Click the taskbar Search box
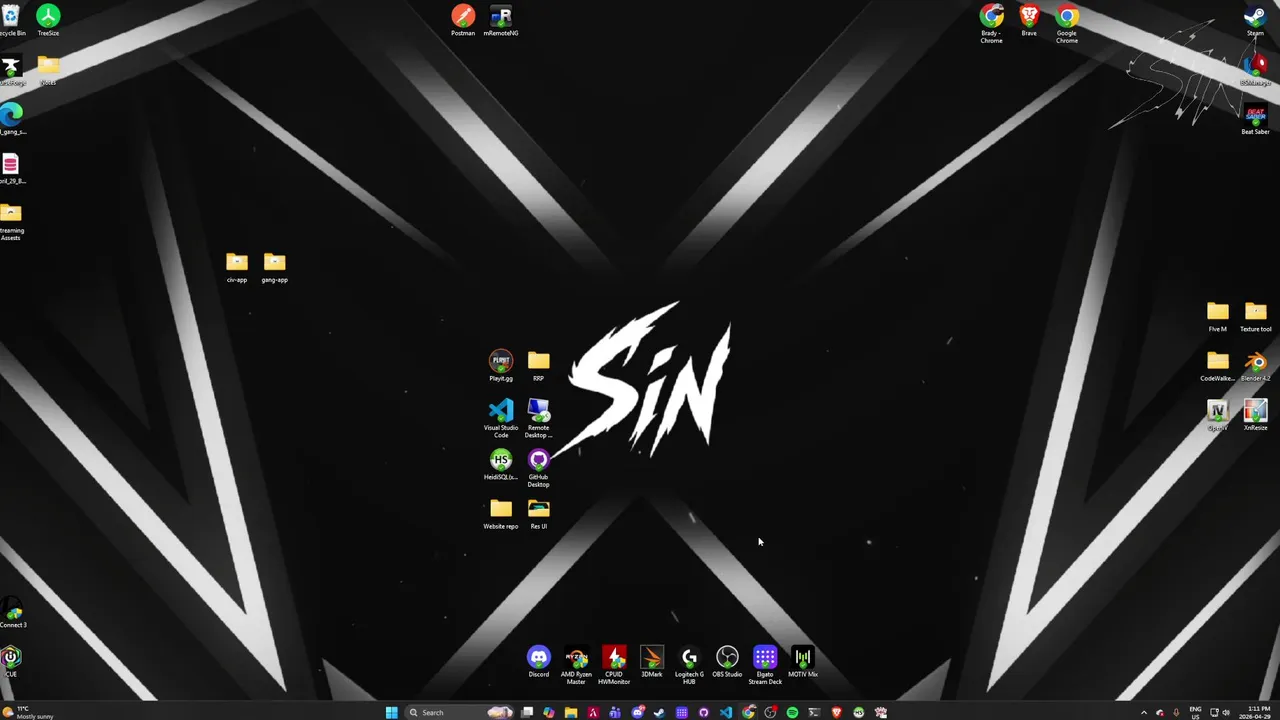The width and height of the screenshot is (1280, 720). pyautogui.click(x=460, y=712)
